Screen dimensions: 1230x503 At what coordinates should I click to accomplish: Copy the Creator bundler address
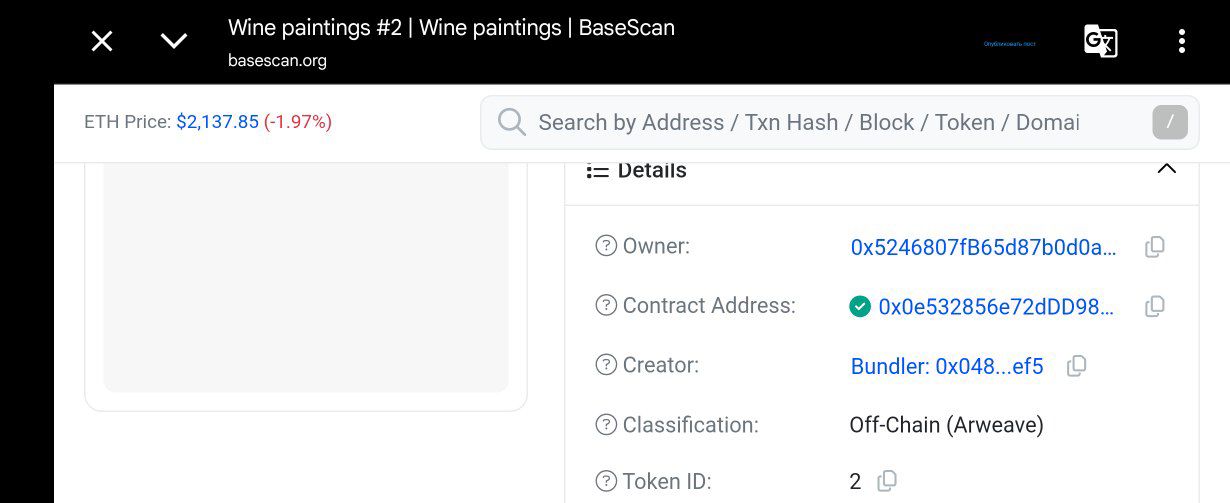point(1076,367)
